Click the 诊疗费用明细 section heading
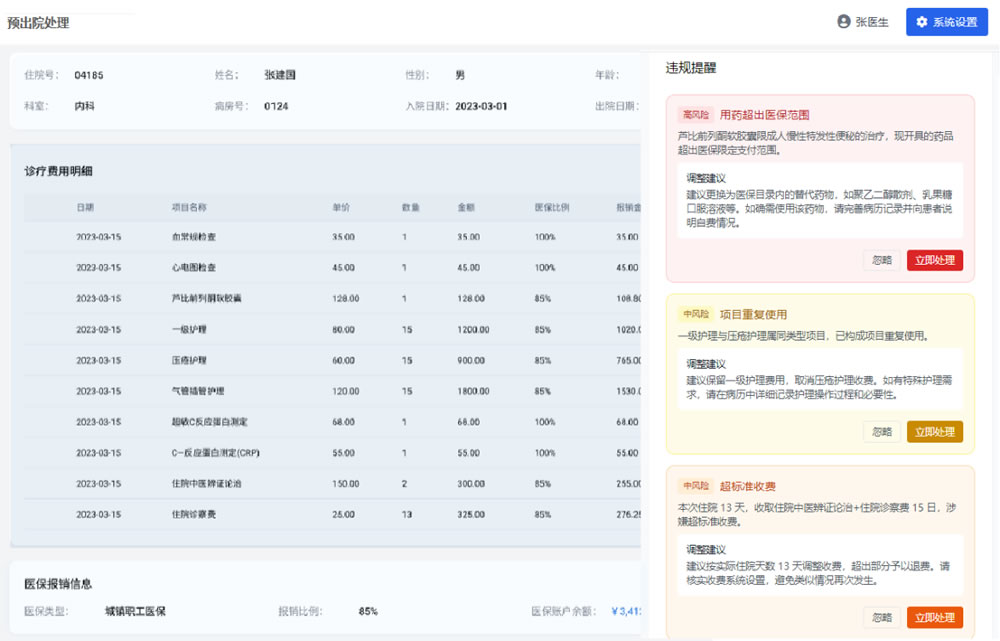Screen dimensions: 1000x641 coord(59,171)
